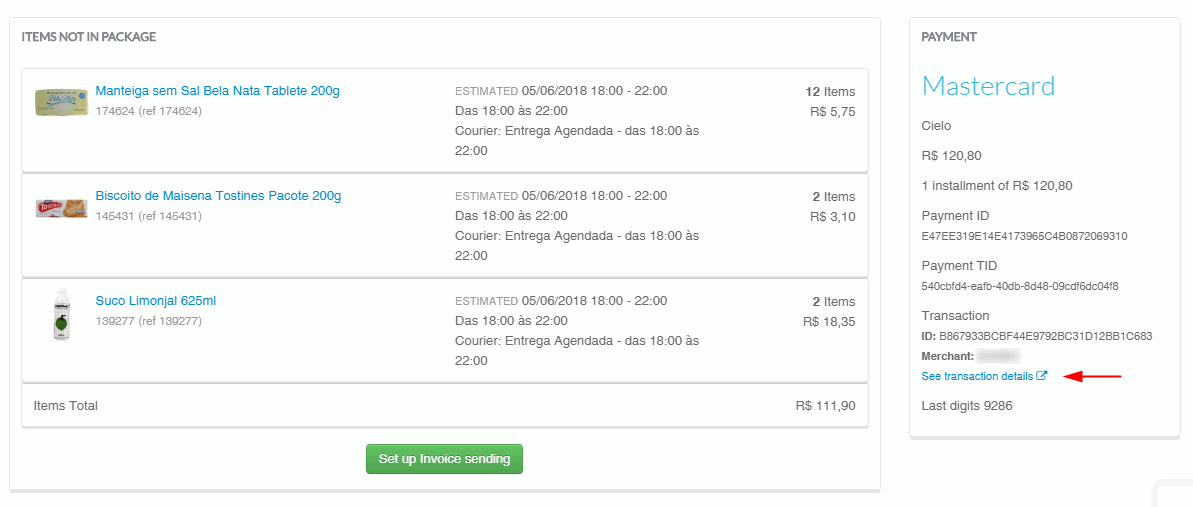1193x507 pixels.
Task: Open the Suco Limonjal 625ml link
Action: (x=155, y=301)
